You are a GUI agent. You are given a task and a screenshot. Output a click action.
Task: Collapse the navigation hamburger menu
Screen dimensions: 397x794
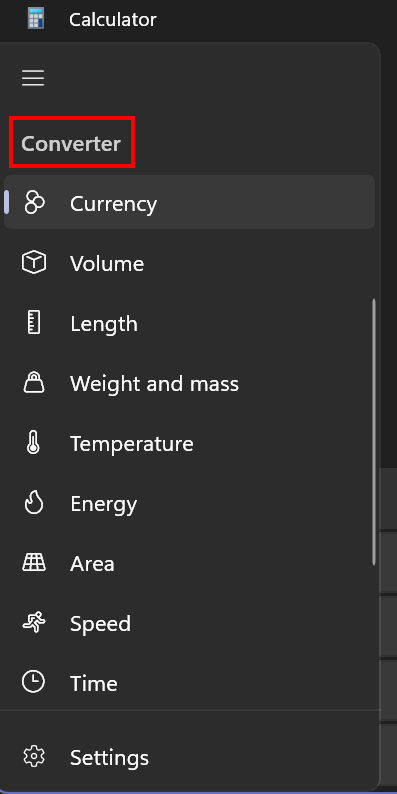click(x=33, y=78)
